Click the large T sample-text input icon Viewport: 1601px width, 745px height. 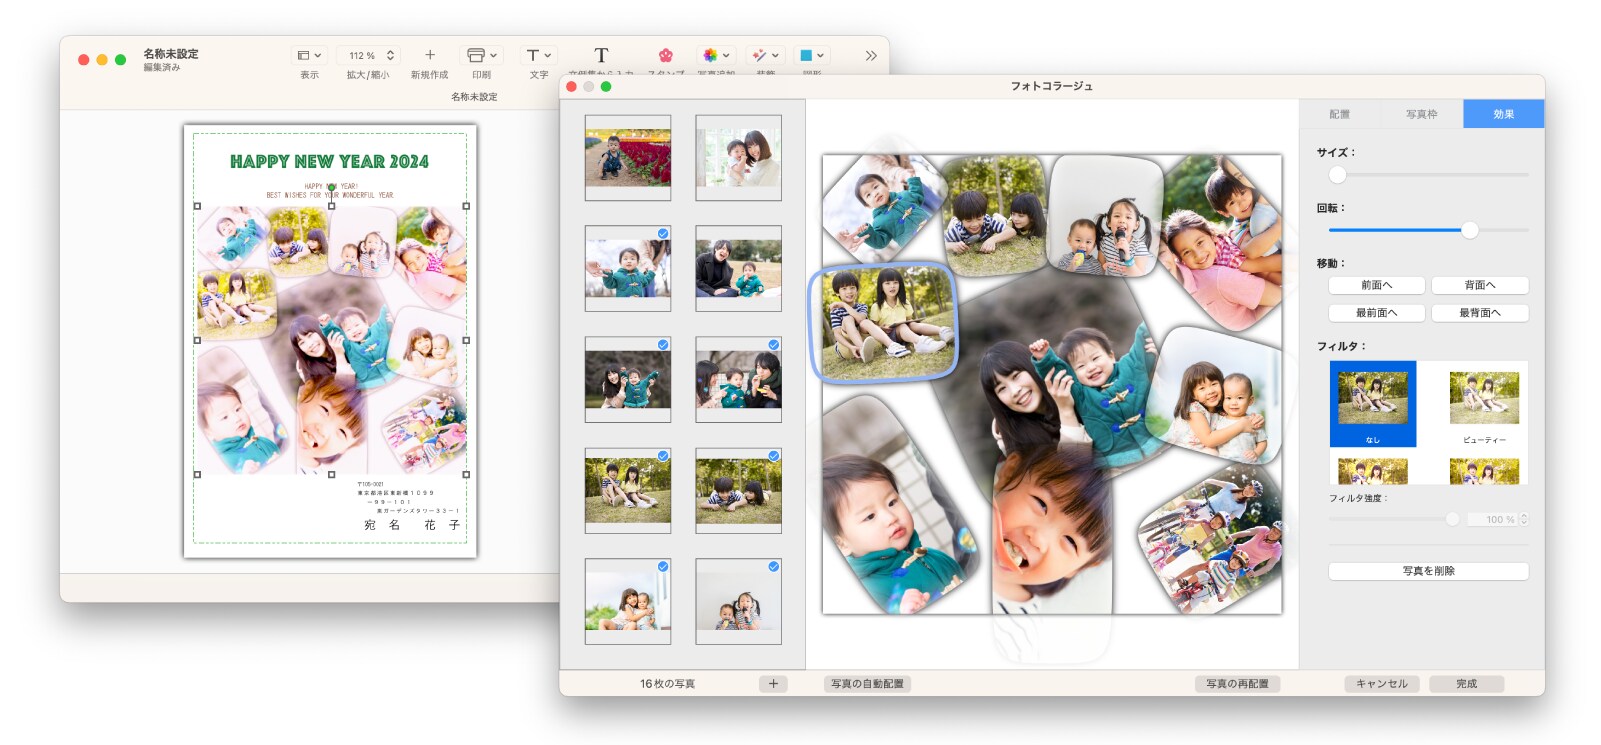(x=601, y=55)
